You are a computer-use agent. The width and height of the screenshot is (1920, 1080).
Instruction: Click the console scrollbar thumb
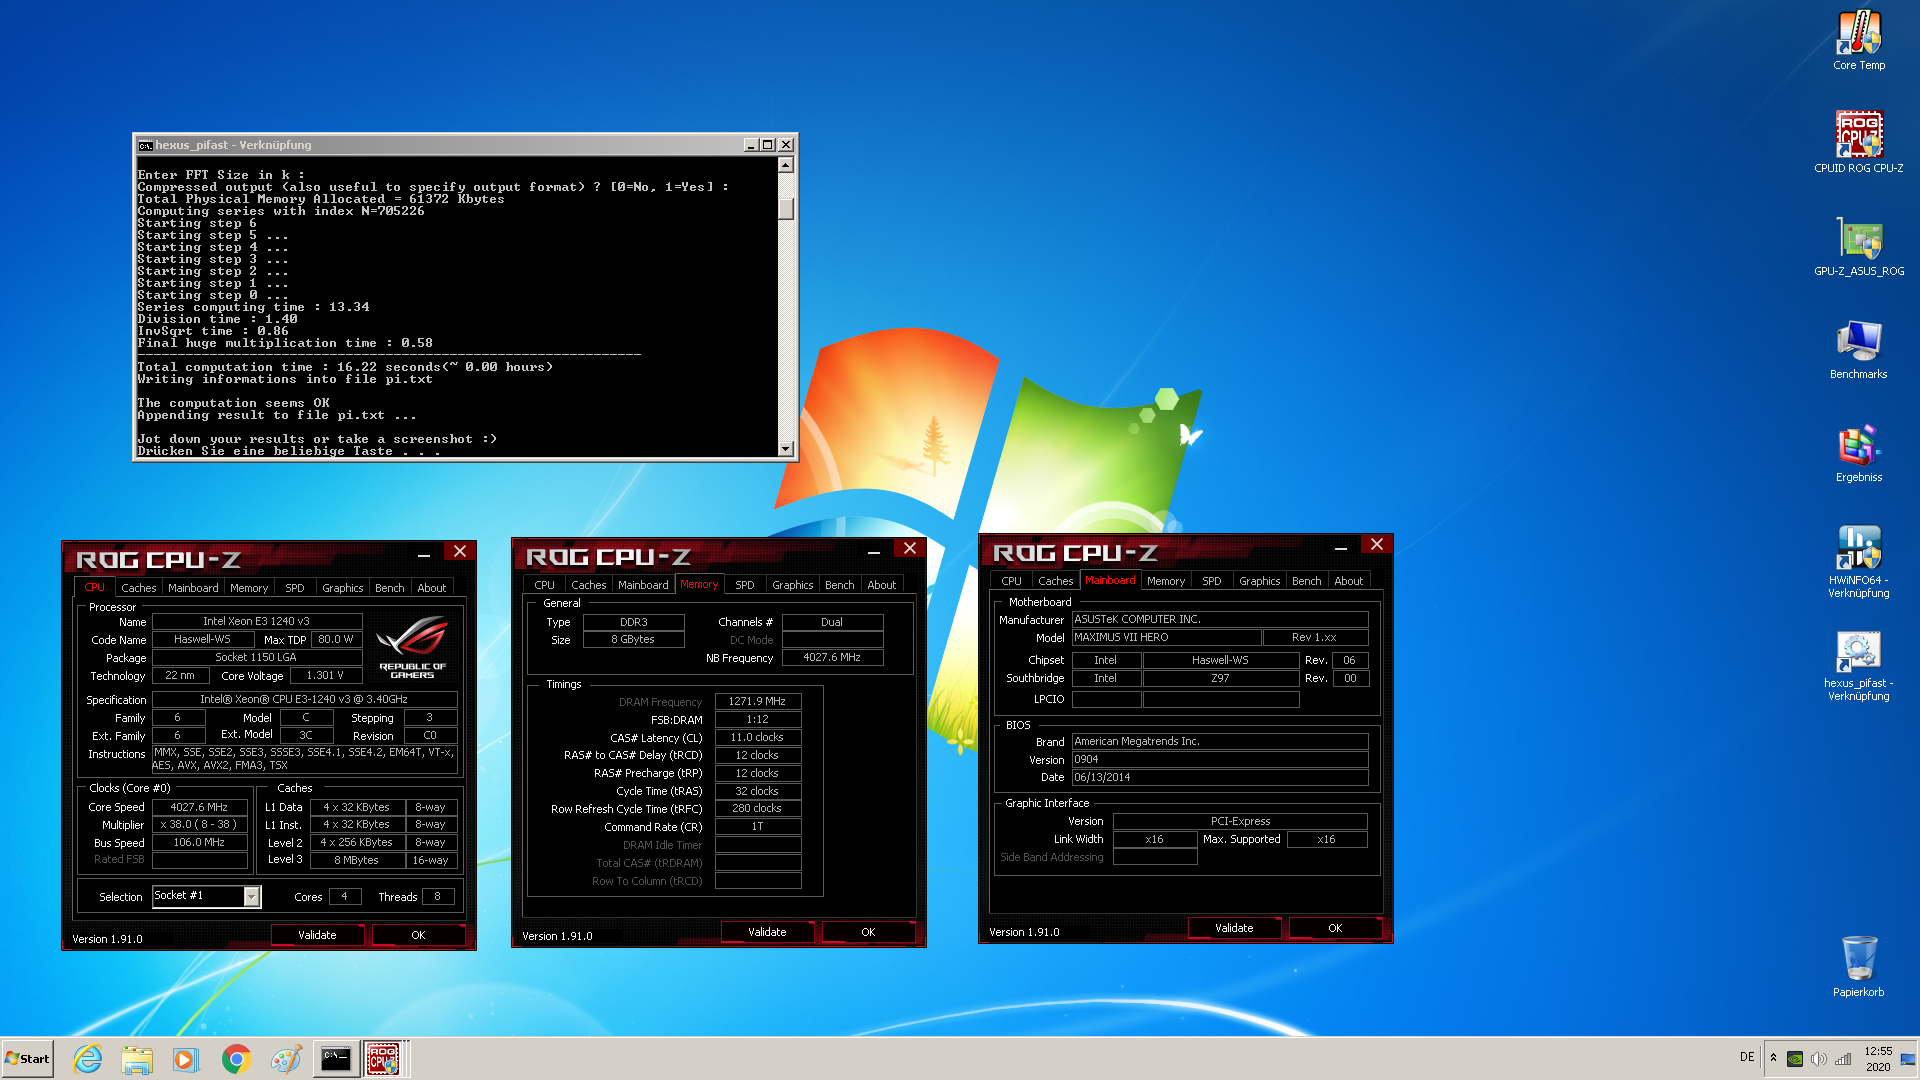(x=786, y=208)
